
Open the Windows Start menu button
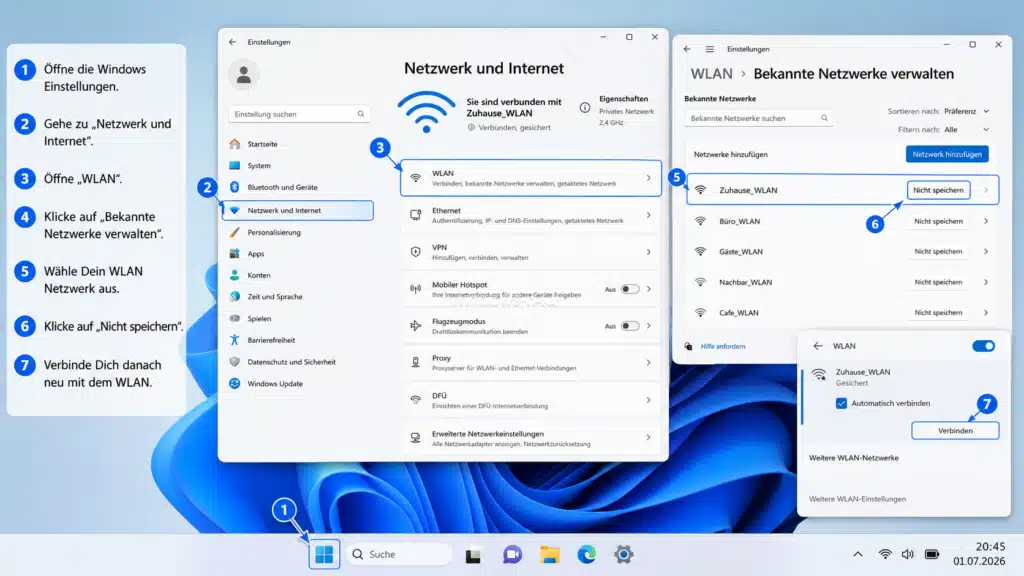tap(324, 554)
